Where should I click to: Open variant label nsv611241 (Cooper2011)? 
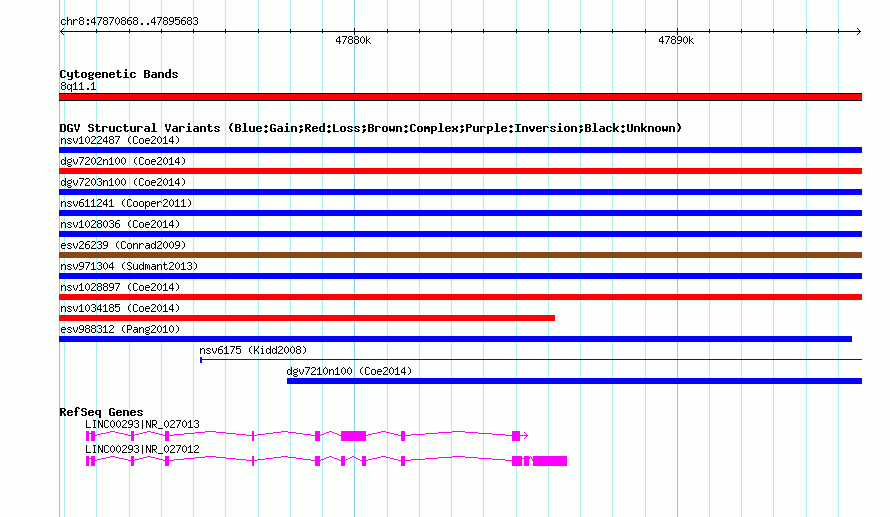click(126, 203)
